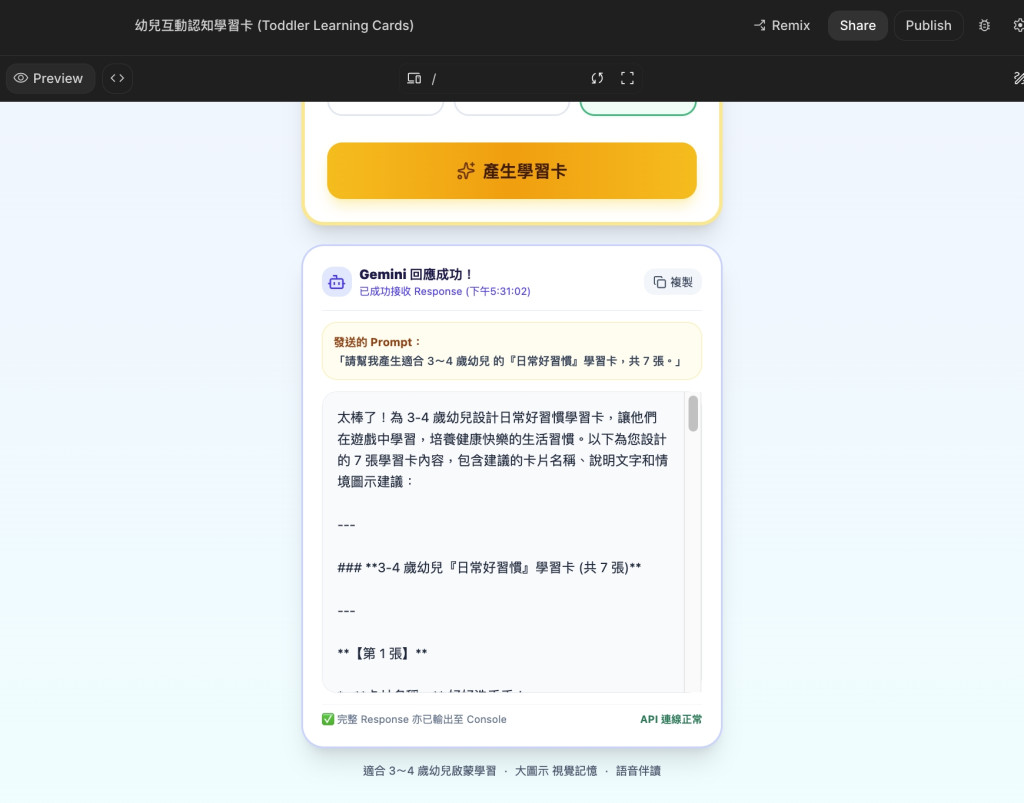The width and height of the screenshot is (1024, 803).
Task: Click the footer text 適合 3~4 歲幼兒啟蒙學習
Action: [429, 771]
